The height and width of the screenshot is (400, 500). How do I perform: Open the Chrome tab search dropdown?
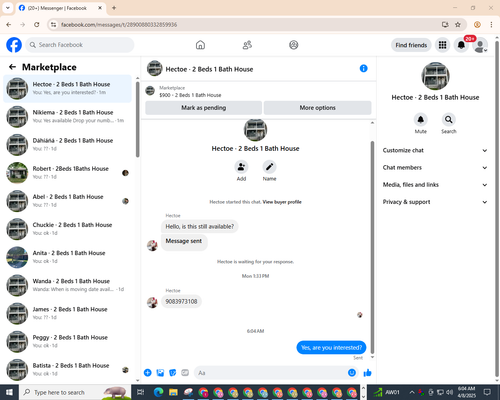pos(7,8)
